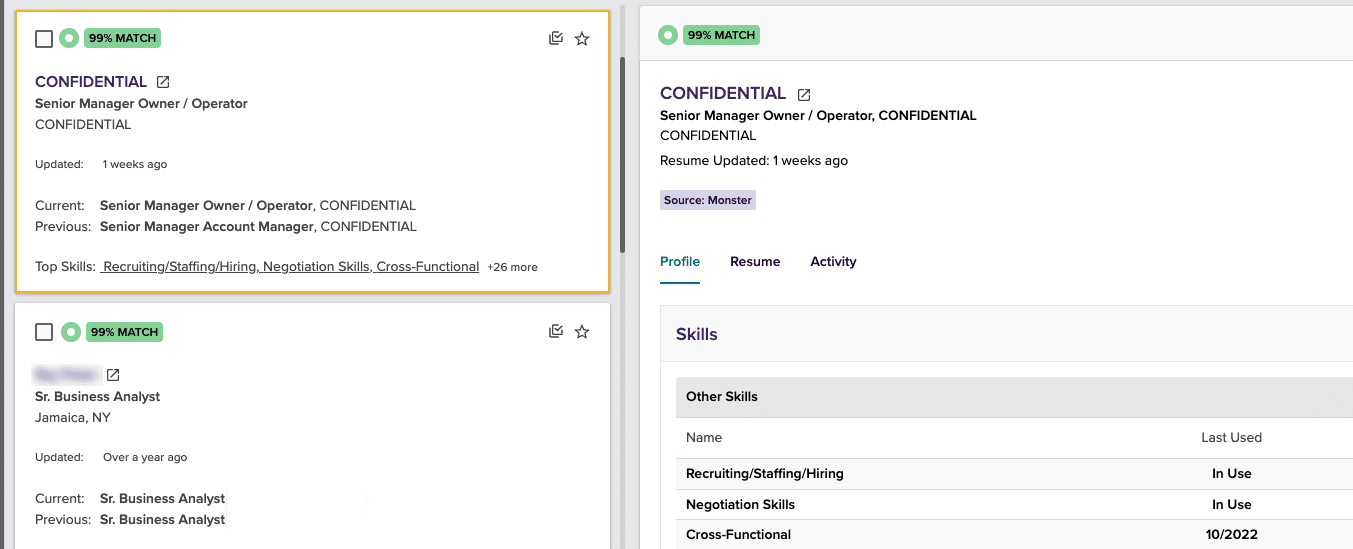Click green status circle on first candidate card
Image resolution: width=1353 pixels, height=549 pixels.
coord(69,39)
